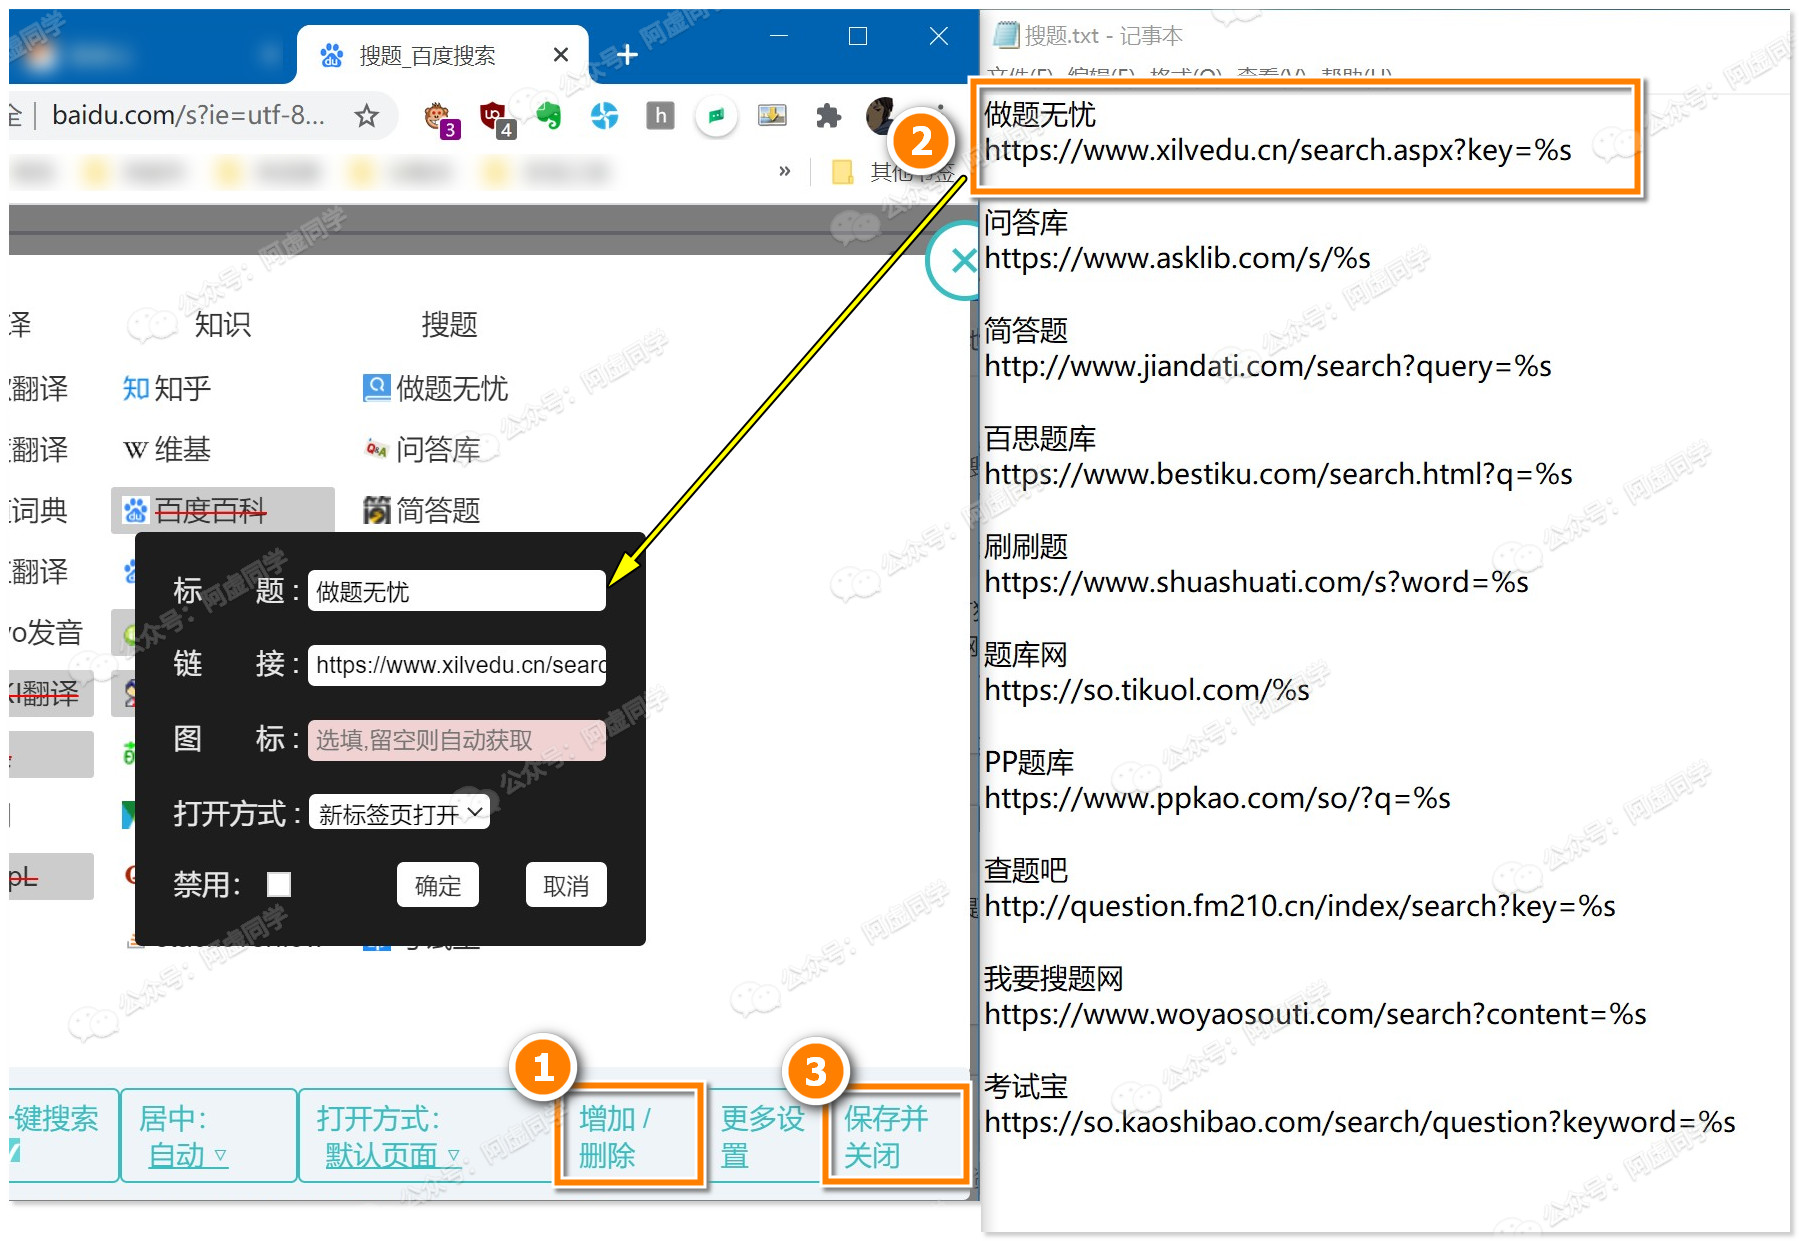This screenshot has width=1799, height=1241.
Task: Open uBlock Origin extension icon
Action: [496, 119]
